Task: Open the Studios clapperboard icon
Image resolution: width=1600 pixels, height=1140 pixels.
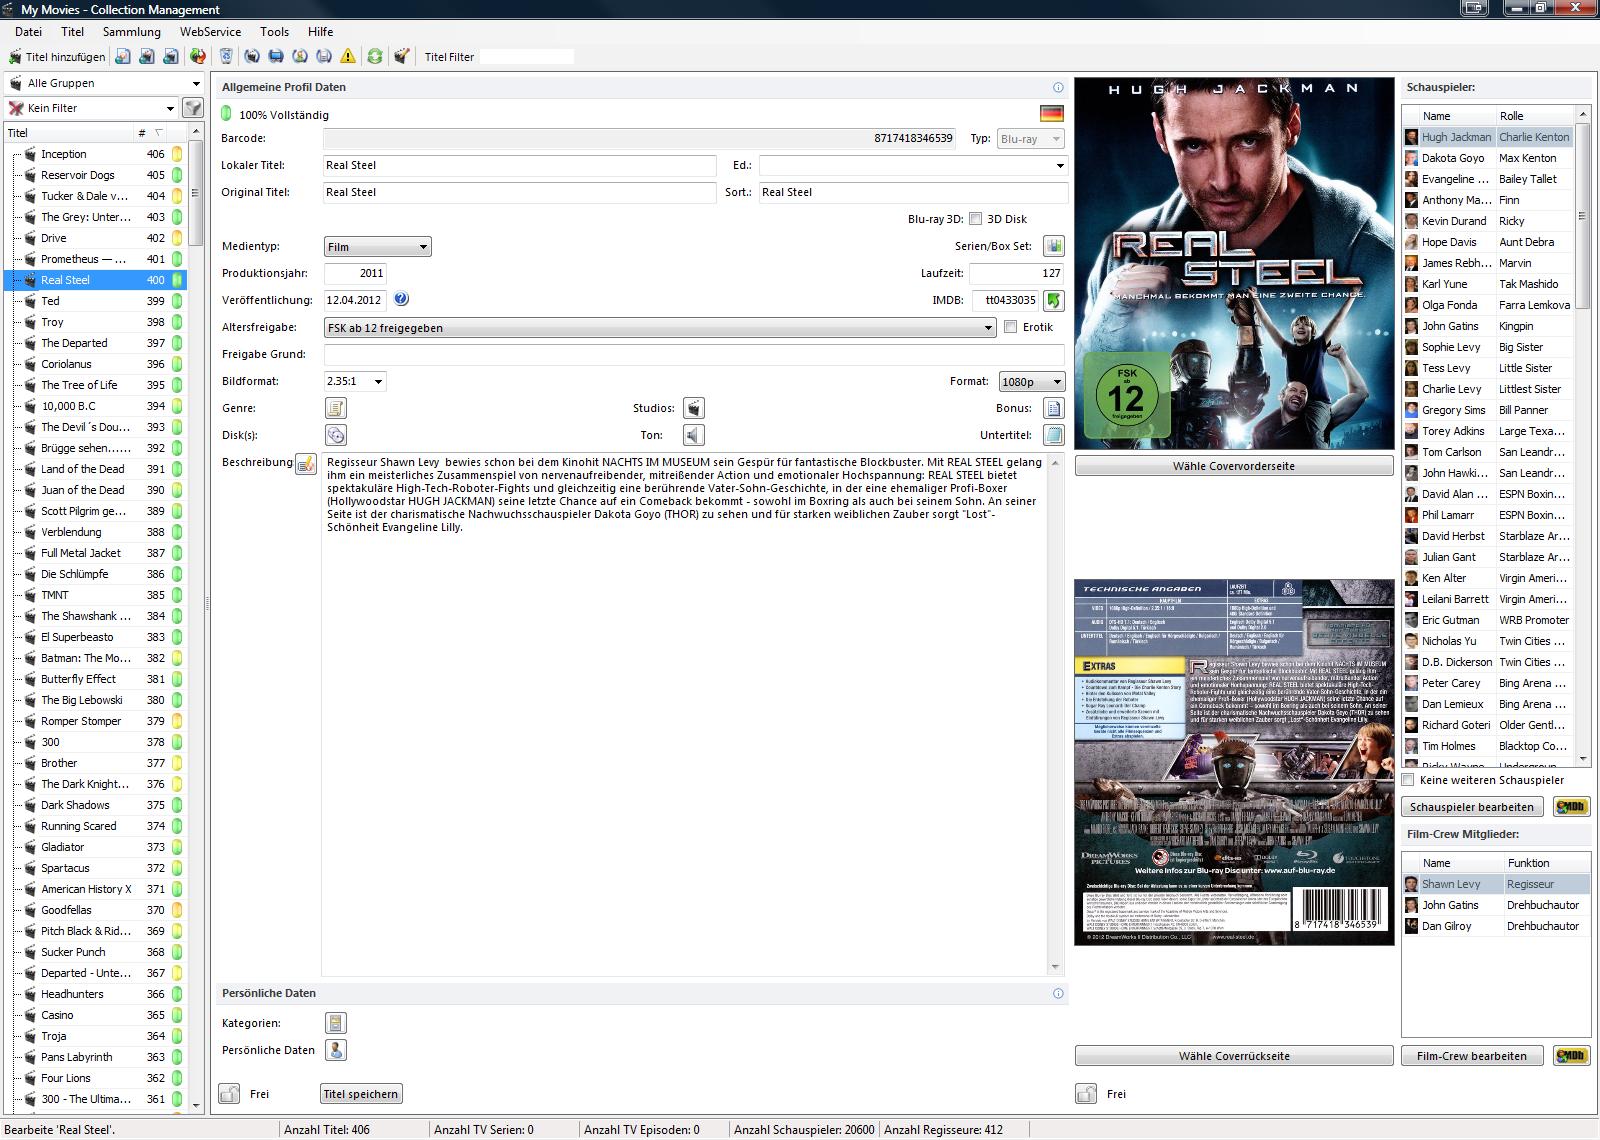Action: click(694, 408)
